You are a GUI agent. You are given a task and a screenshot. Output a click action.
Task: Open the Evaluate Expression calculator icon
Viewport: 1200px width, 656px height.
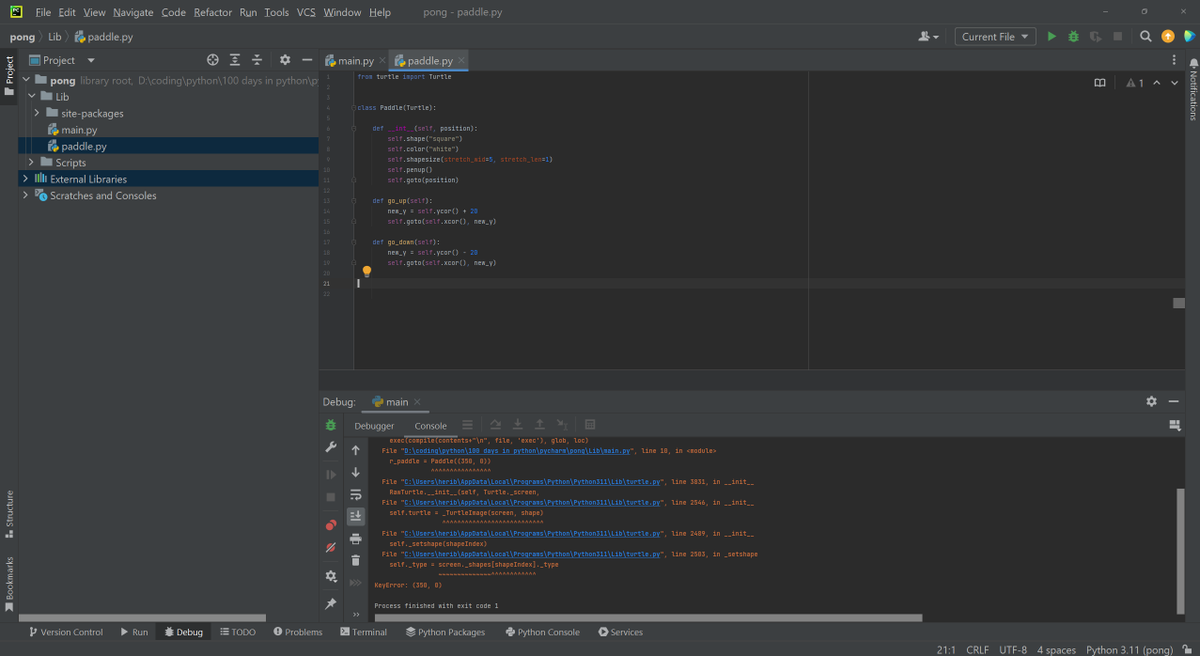tap(590, 425)
